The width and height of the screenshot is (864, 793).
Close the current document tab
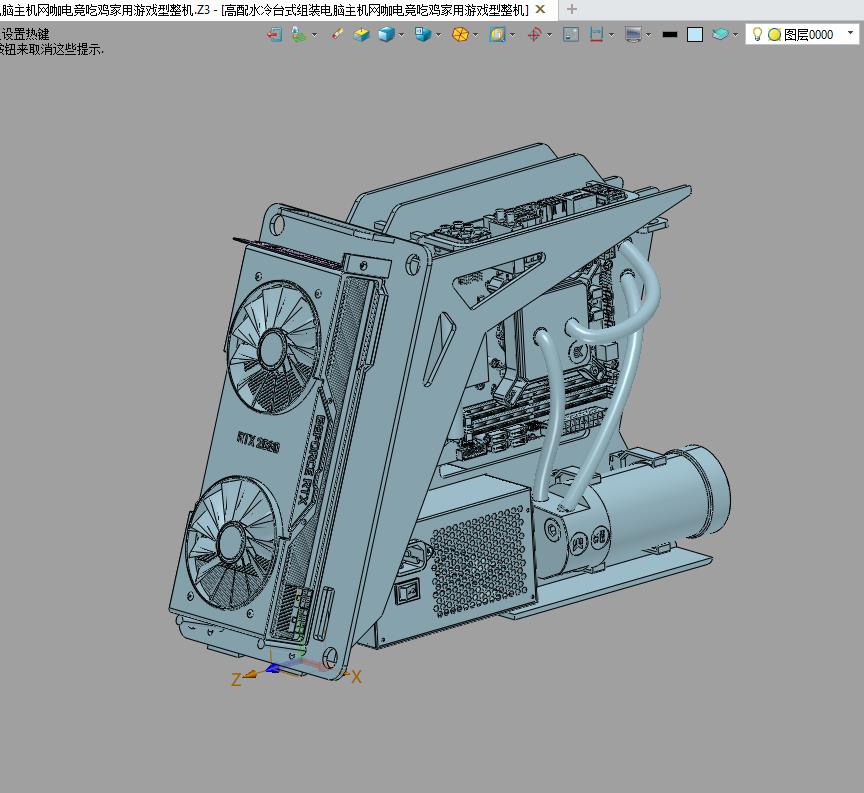[541, 9]
